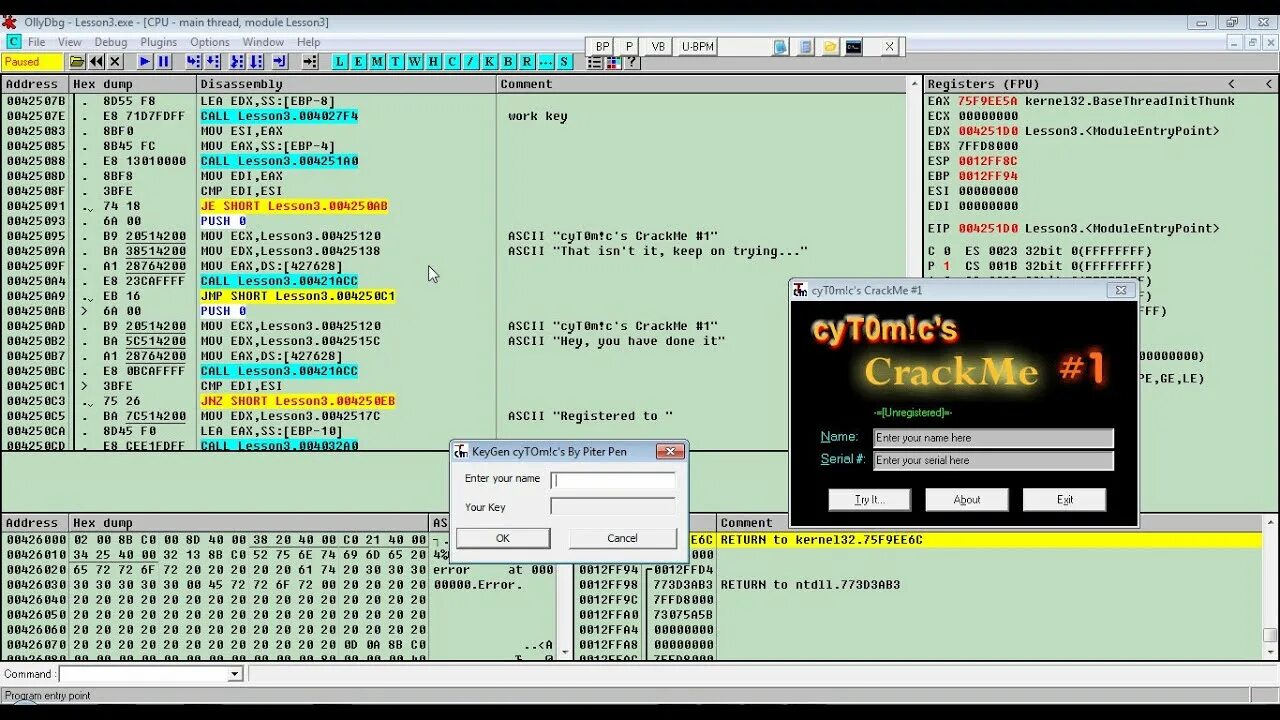This screenshot has height=720, width=1280.
Task: Select the 'Hey, you have done it' comment
Action: tap(616, 341)
